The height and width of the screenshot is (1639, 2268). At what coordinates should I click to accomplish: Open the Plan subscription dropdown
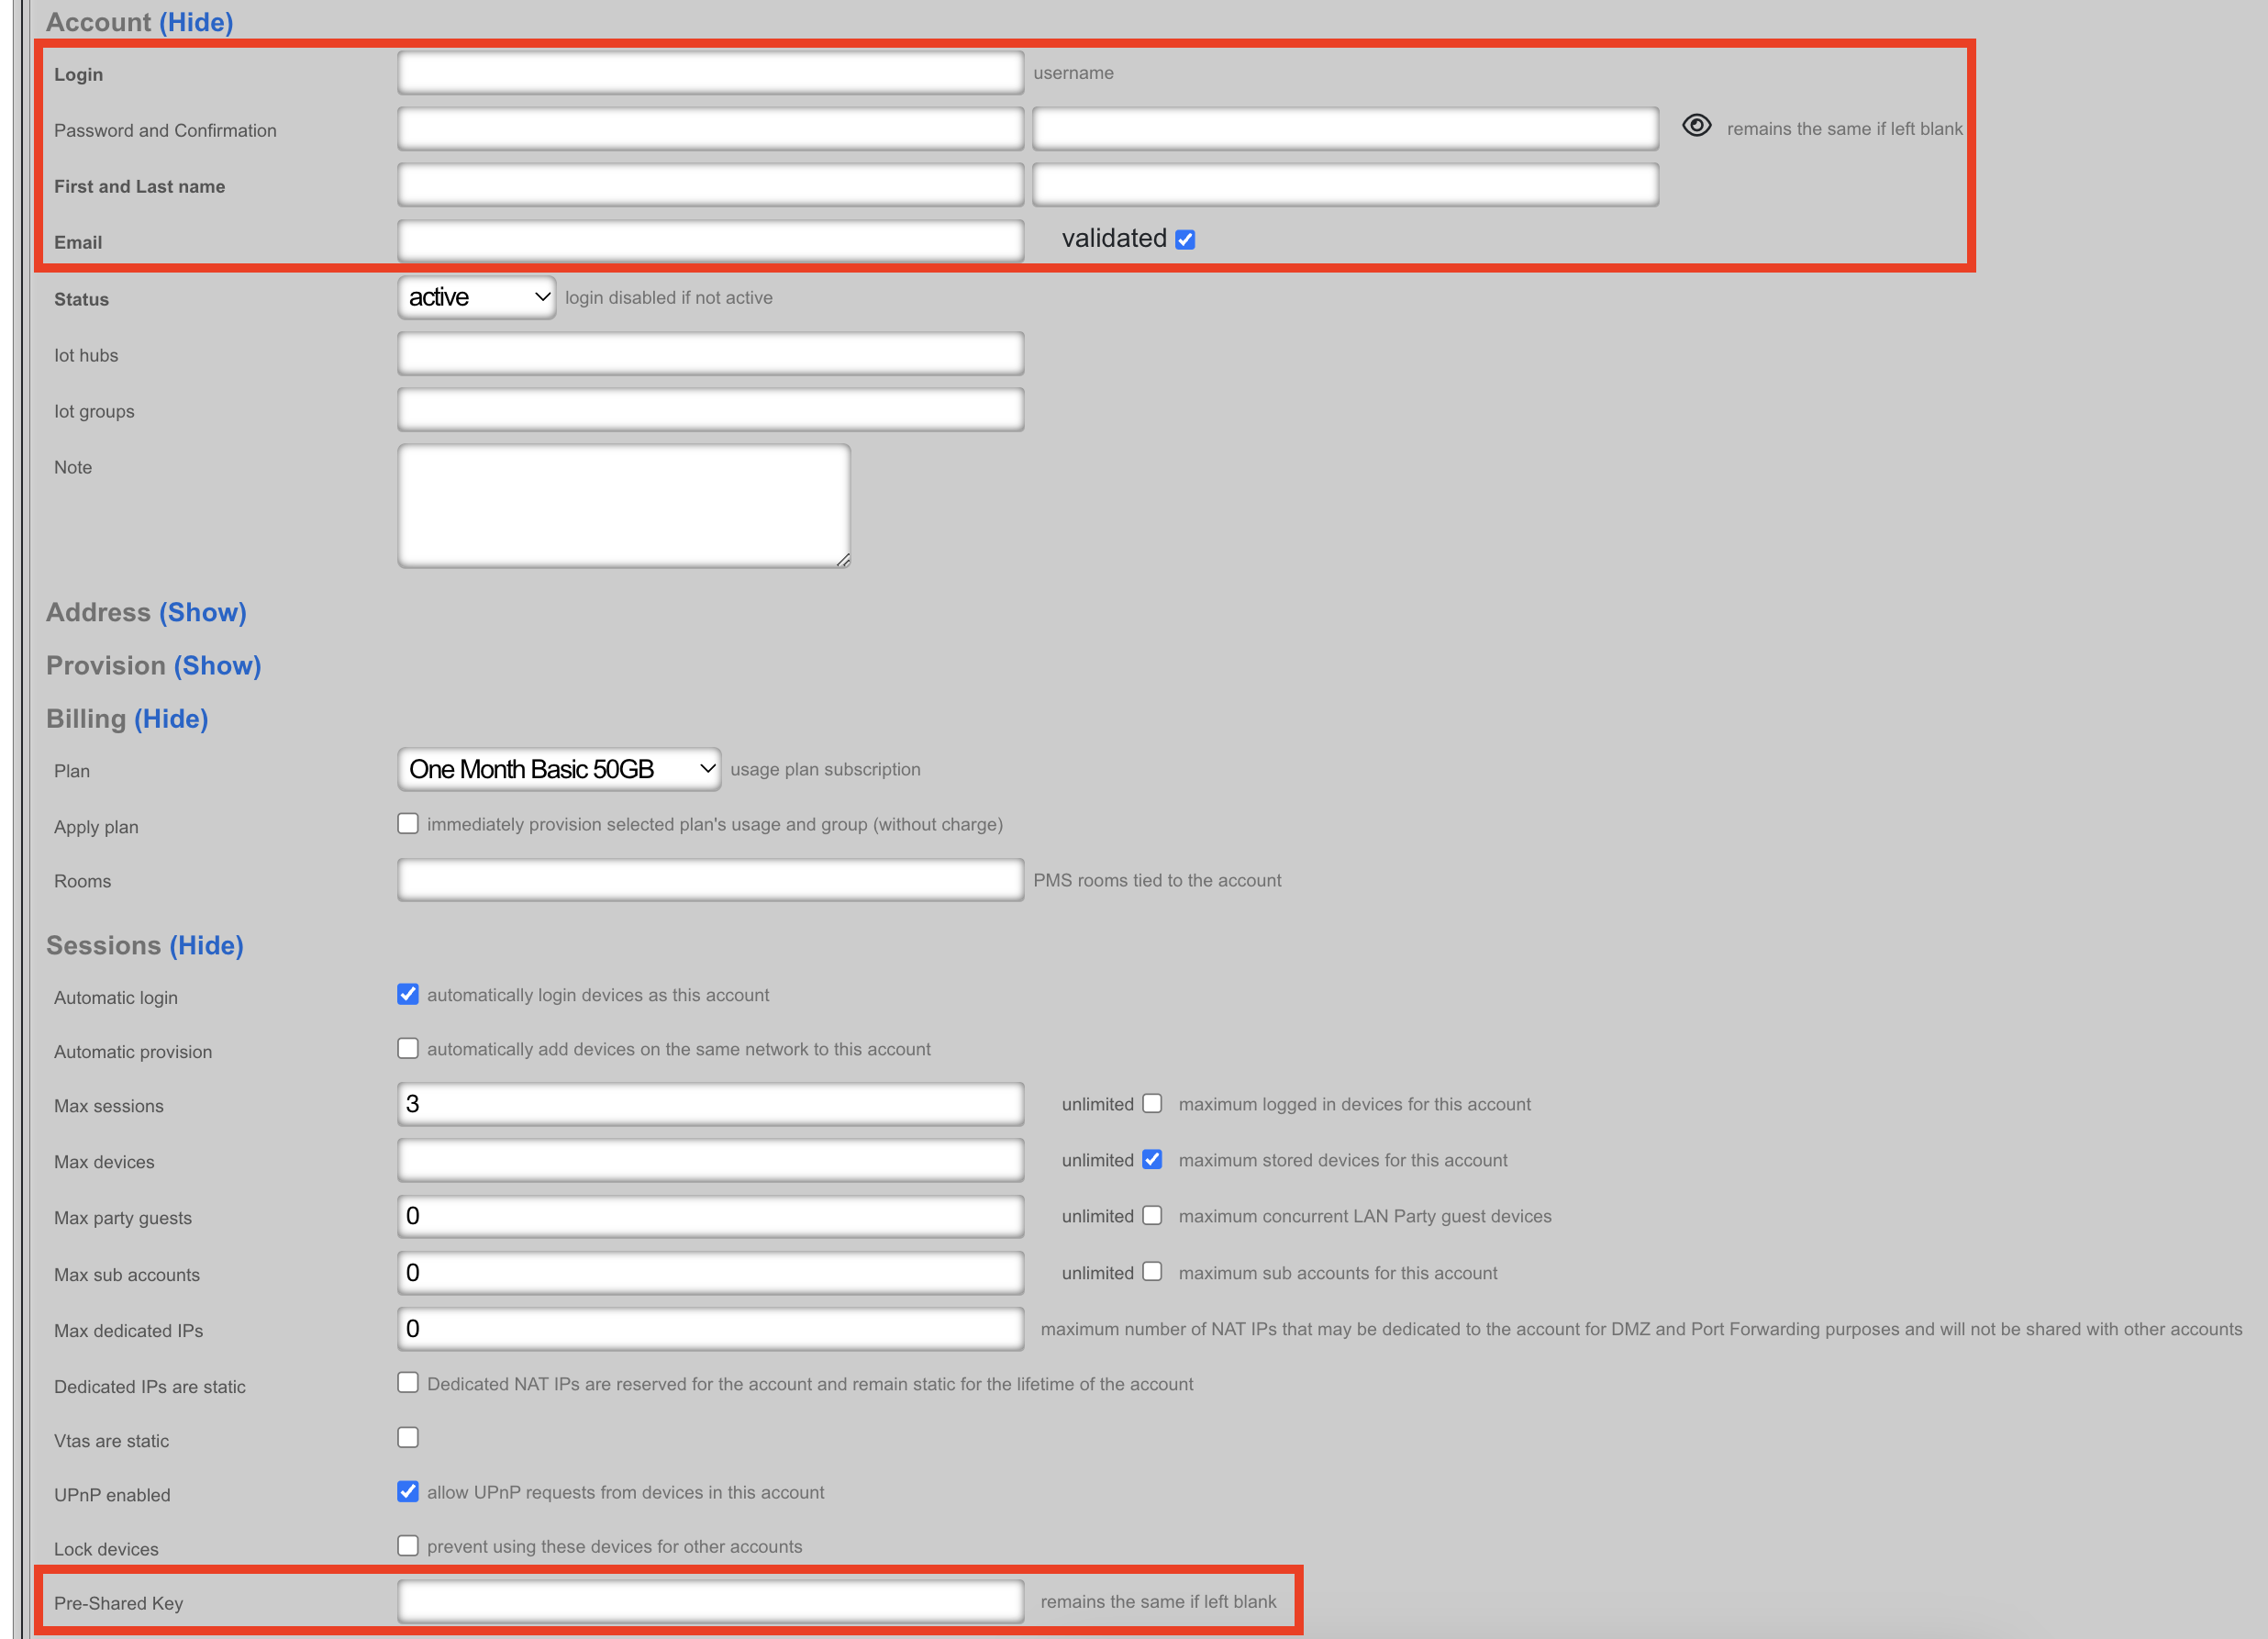(x=559, y=769)
